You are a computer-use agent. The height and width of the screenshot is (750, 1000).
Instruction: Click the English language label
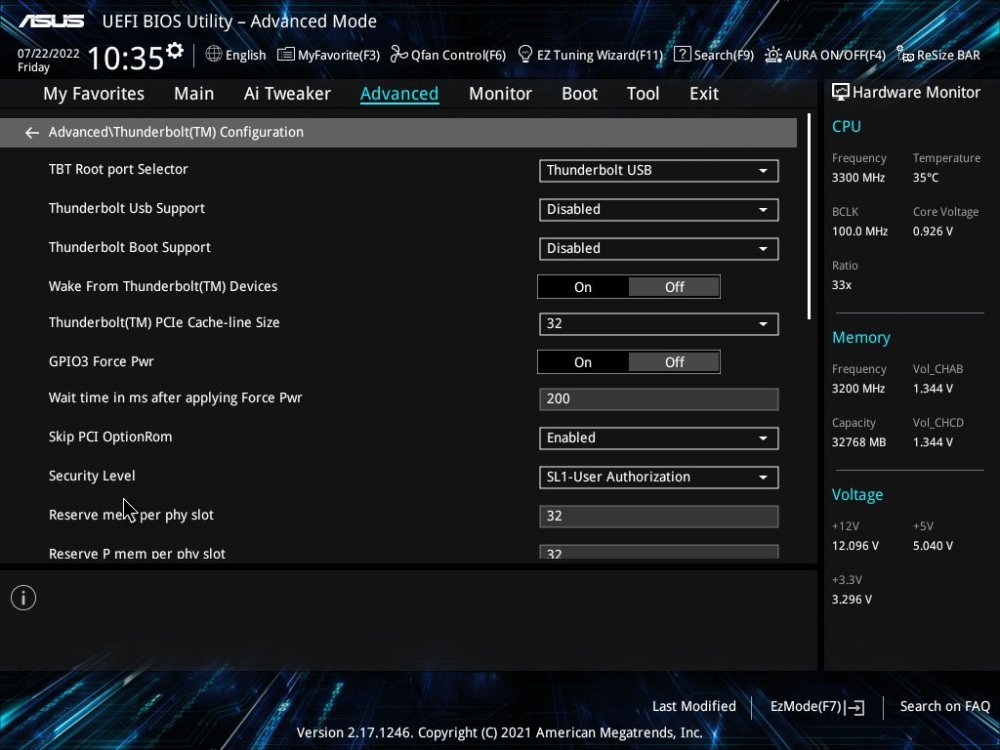point(246,55)
